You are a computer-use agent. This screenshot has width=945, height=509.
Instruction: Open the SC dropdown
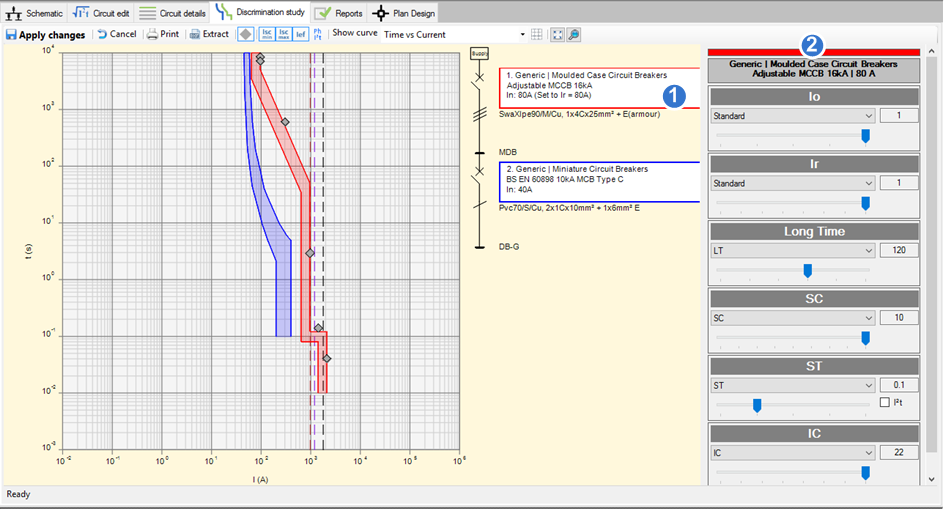[x=793, y=318]
